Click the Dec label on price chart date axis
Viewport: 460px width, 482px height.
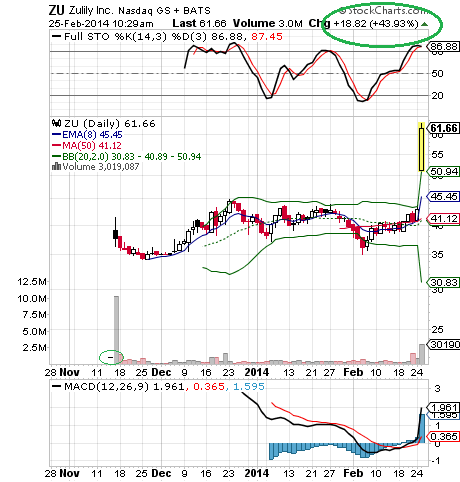[x=161, y=372]
